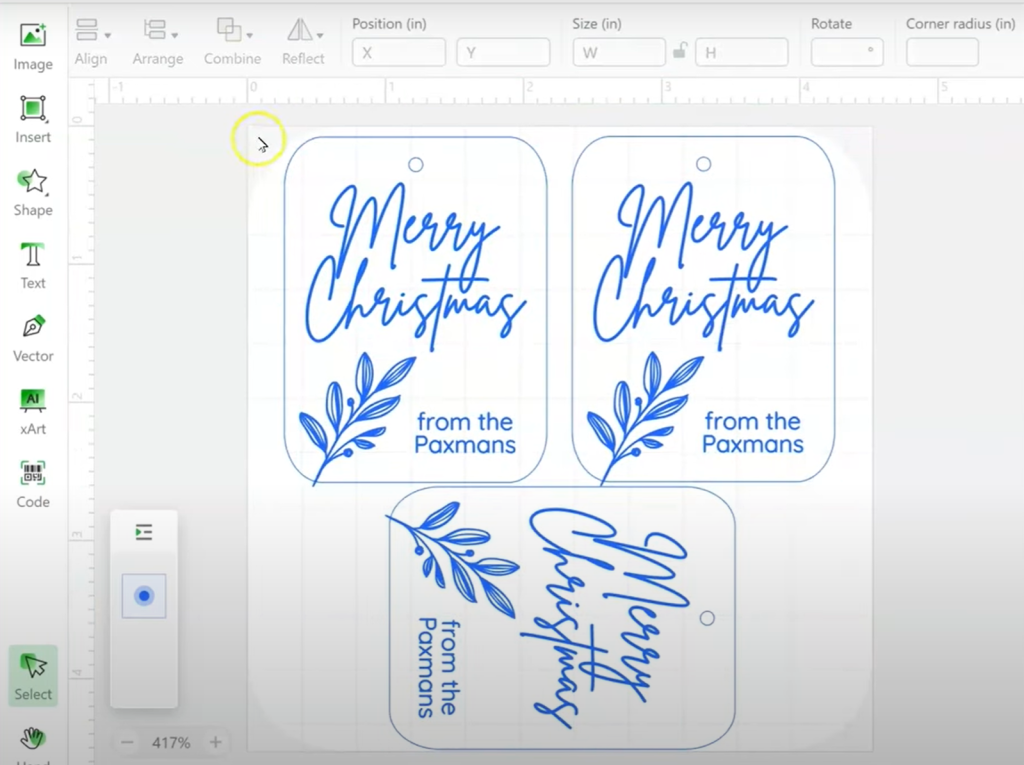Image resolution: width=1024 pixels, height=765 pixels.
Task: Open the xArt AI tool
Action: 33,410
